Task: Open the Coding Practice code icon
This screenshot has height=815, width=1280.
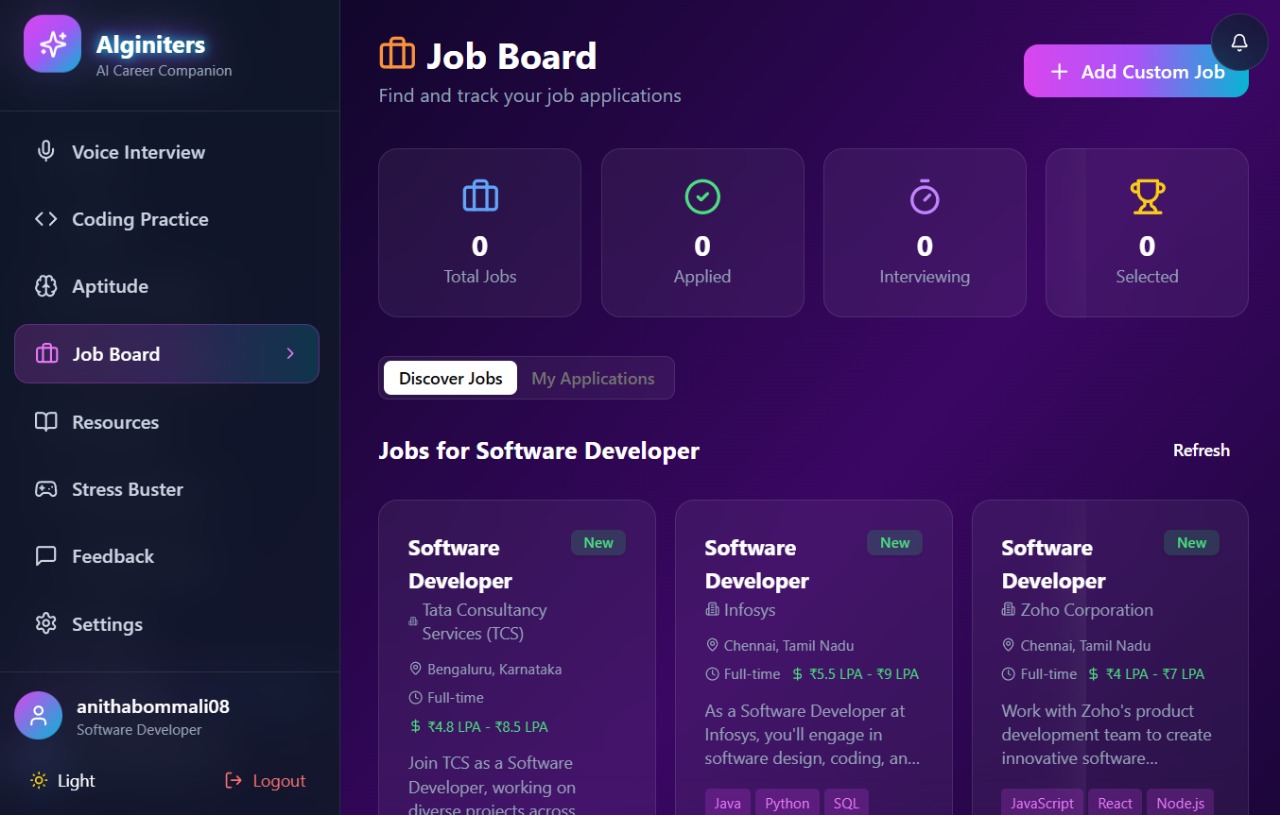Action: [44, 219]
